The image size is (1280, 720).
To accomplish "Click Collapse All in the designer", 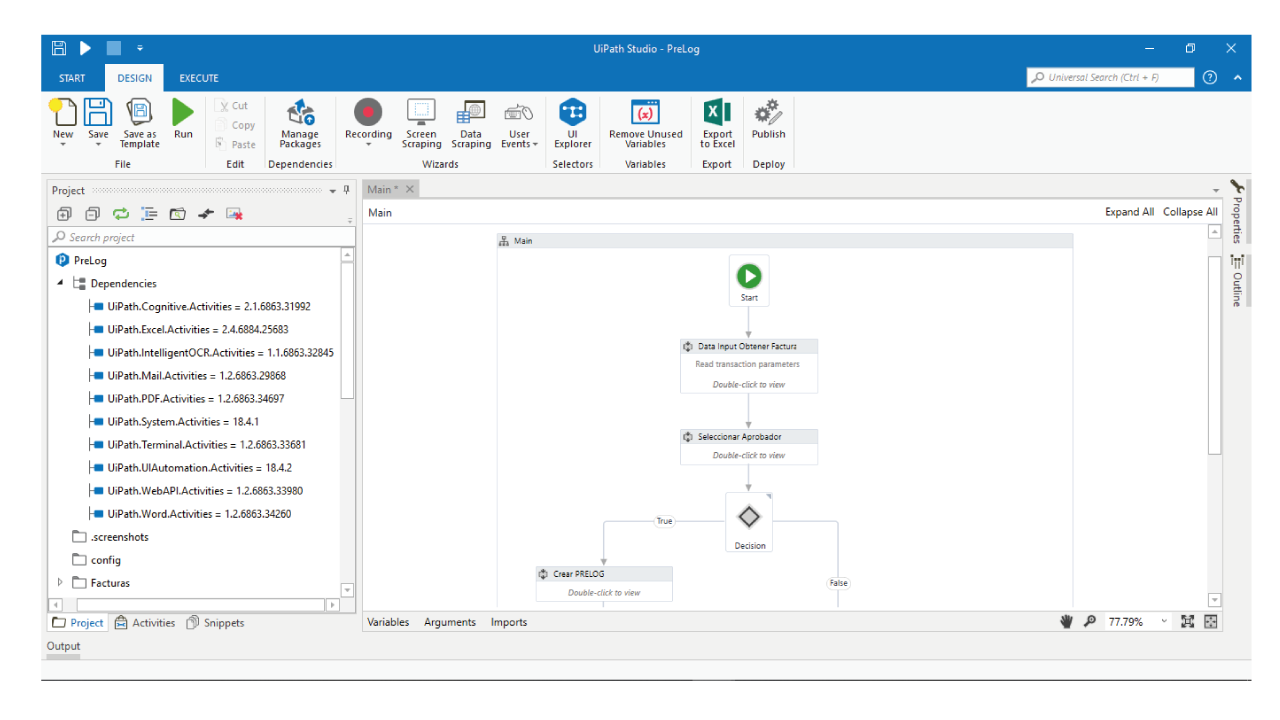I will pyautogui.click(x=1190, y=212).
